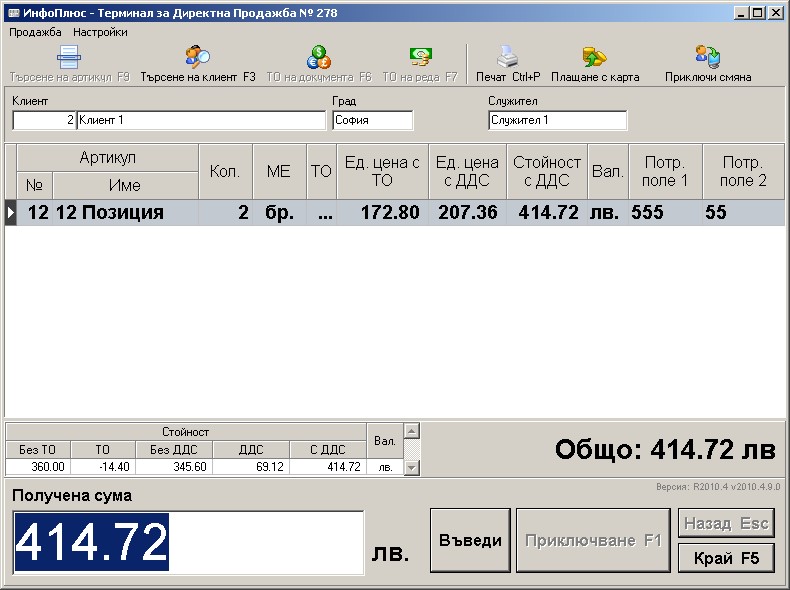Click the 414.72 value cell in item row
The height and width of the screenshot is (590, 790).
(x=547, y=212)
